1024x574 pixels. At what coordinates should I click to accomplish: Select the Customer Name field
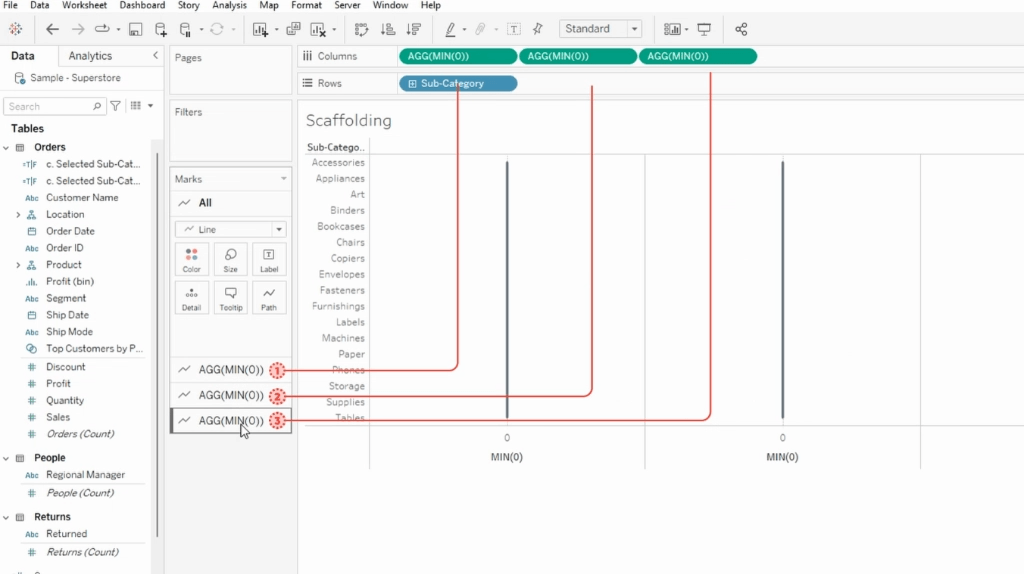click(82, 197)
